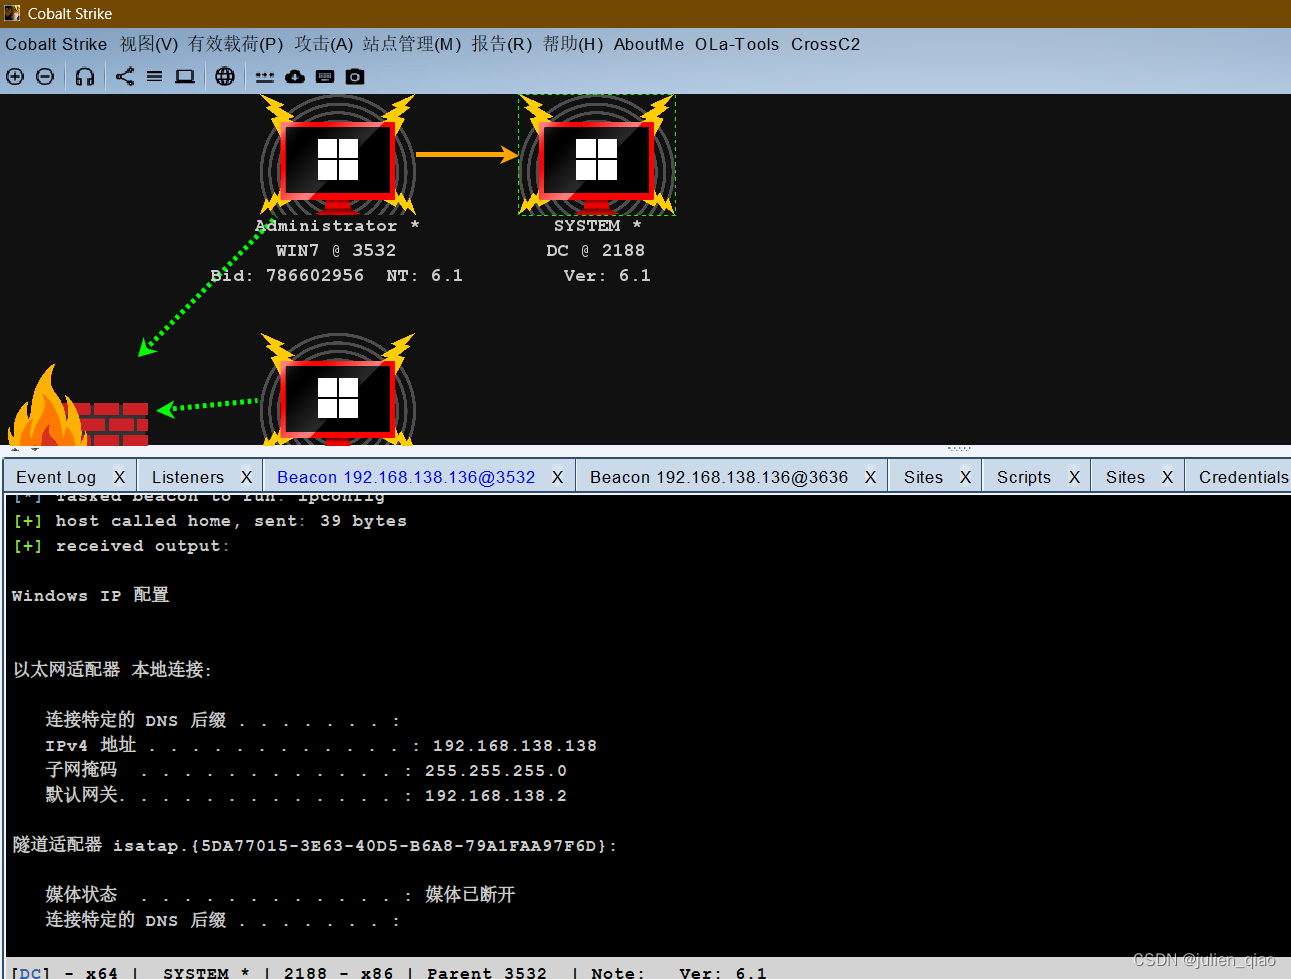Click the disconnect minus icon
1291x979 pixels.
[45, 77]
